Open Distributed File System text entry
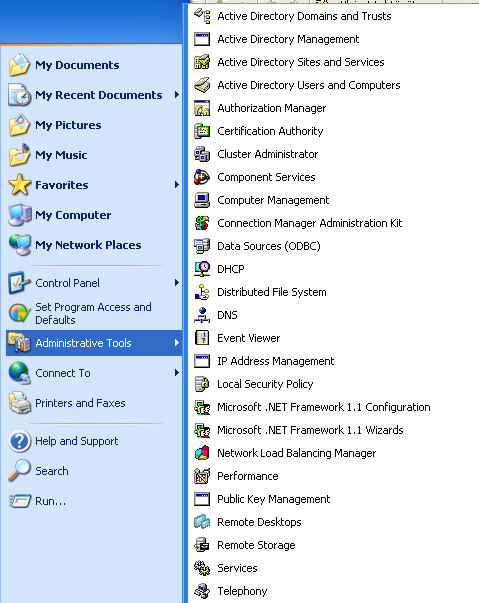Screen dimensions: 479x603 pyautogui.click(x=272, y=292)
